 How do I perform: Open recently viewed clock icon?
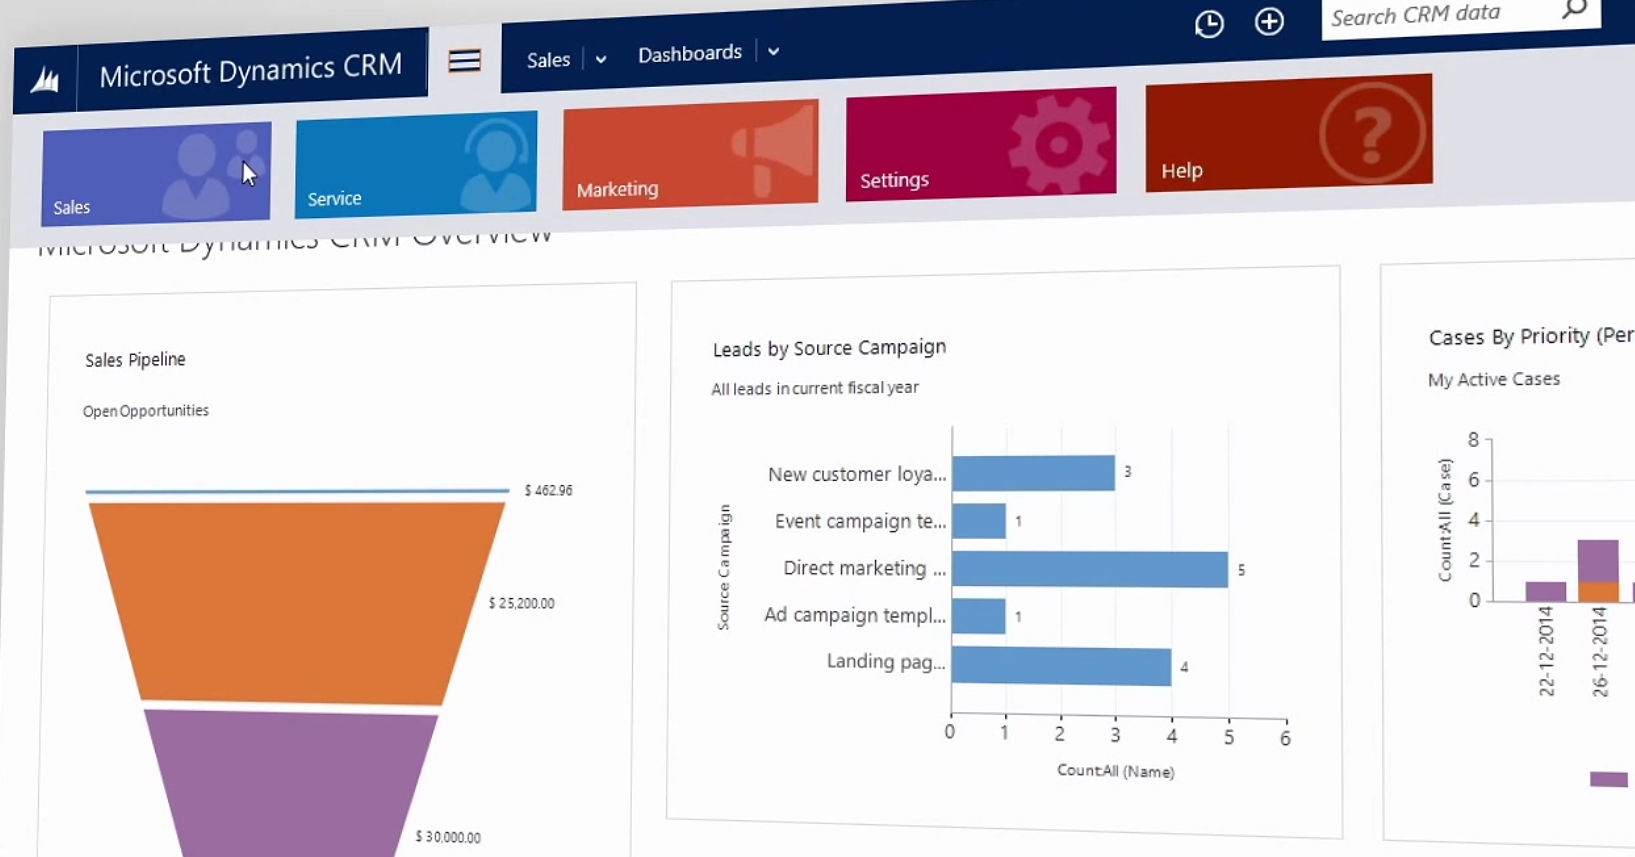pyautogui.click(x=1209, y=24)
